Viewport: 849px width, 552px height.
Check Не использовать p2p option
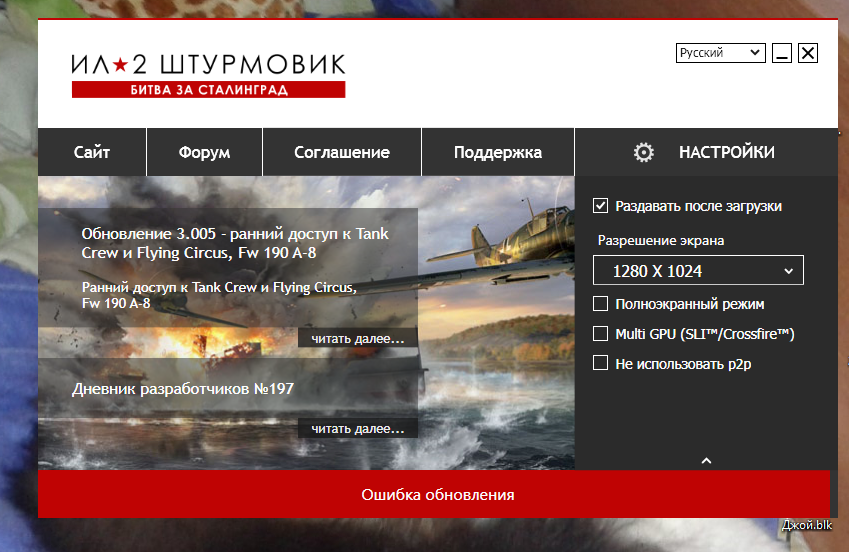[600, 363]
